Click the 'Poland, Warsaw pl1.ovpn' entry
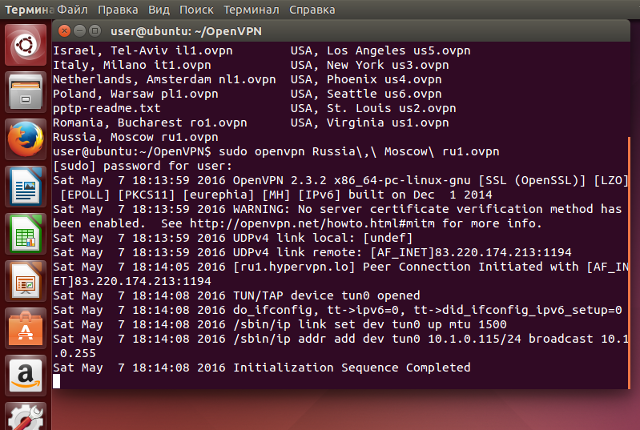The image size is (640, 430). pyautogui.click(x=136, y=94)
